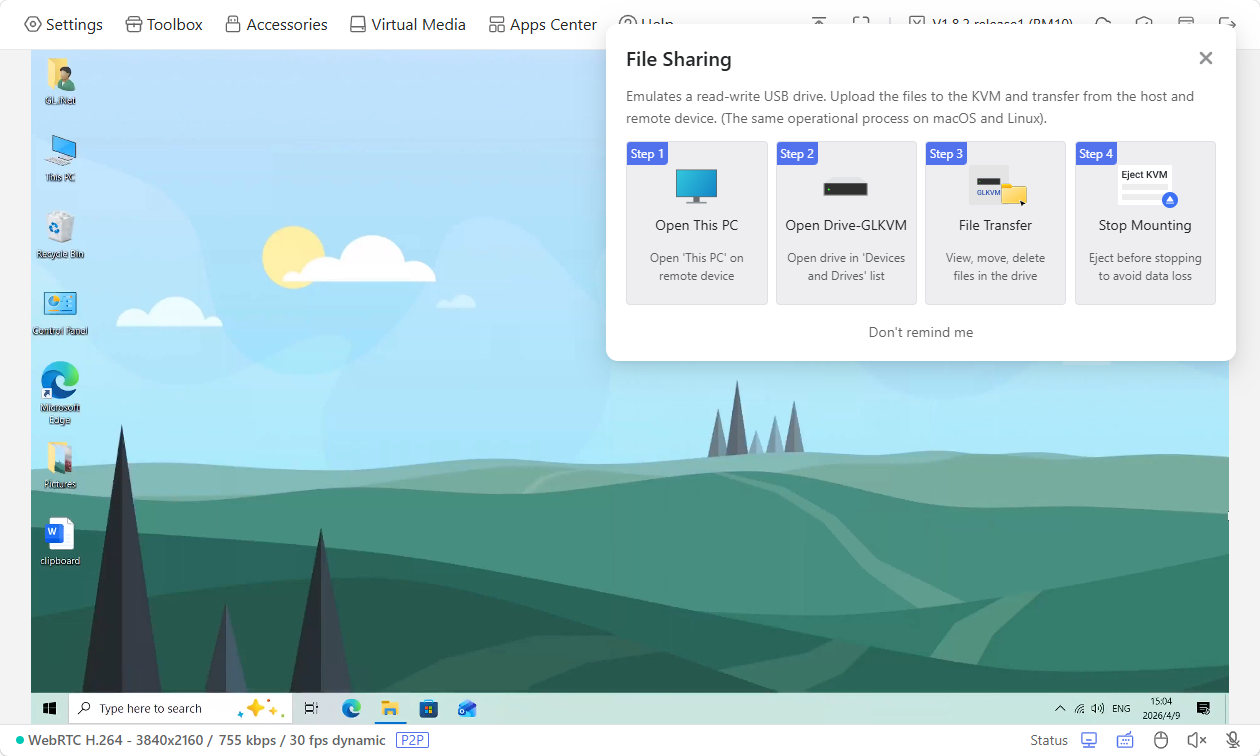Click the screenshot upload icon in top toolbar
The width and height of the screenshot is (1260, 756).
[818, 21]
